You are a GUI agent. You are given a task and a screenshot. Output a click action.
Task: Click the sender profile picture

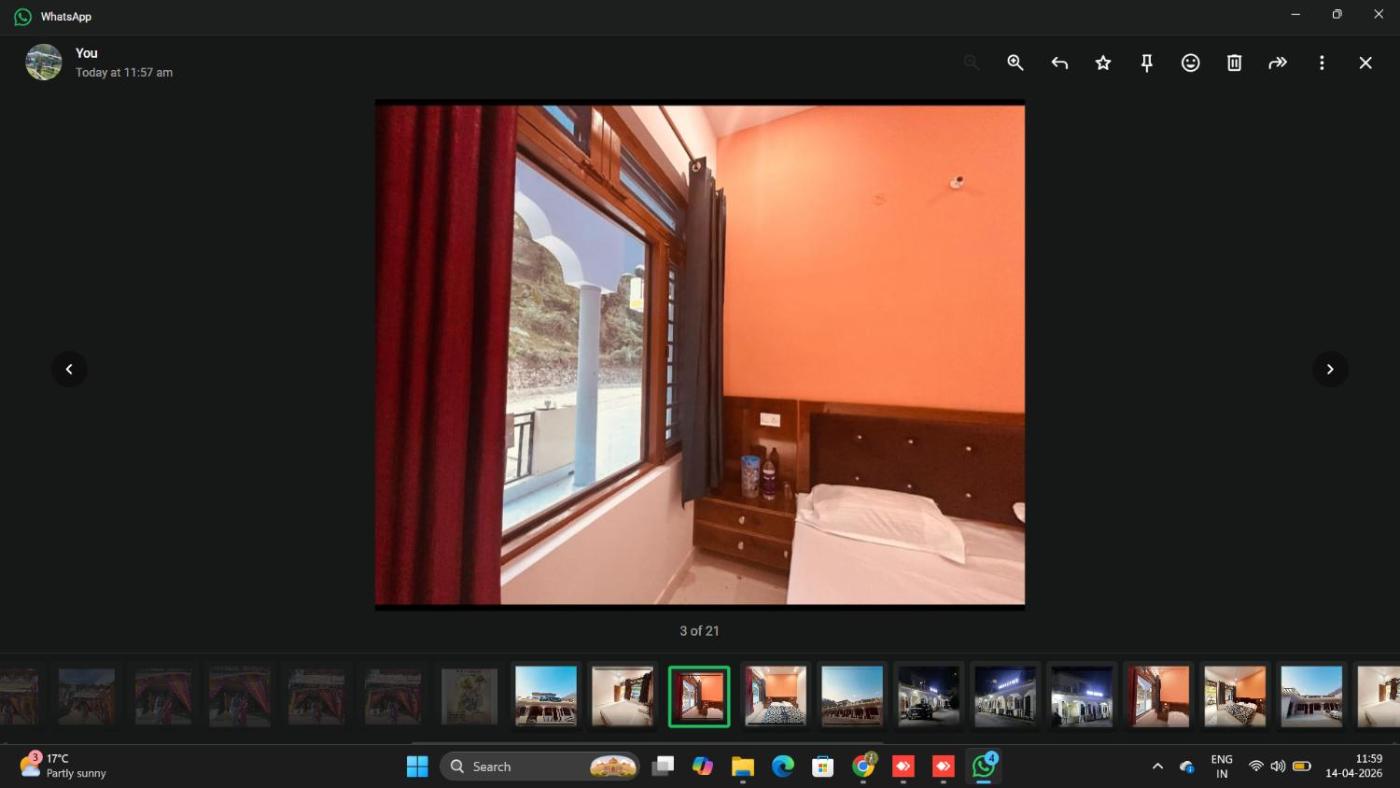click(44, 62)
